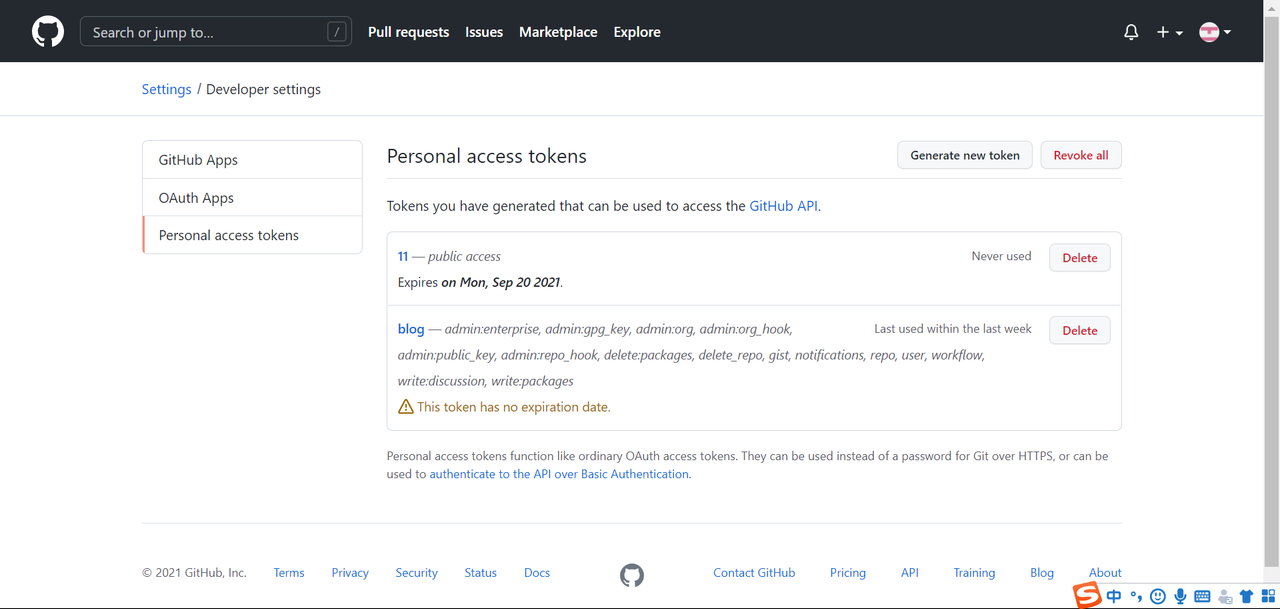Image resolution: width=1280 pixels, height=609 pixels.
Task: Select OAuth Apps in sidebar
Action: [x=252, y=198]
